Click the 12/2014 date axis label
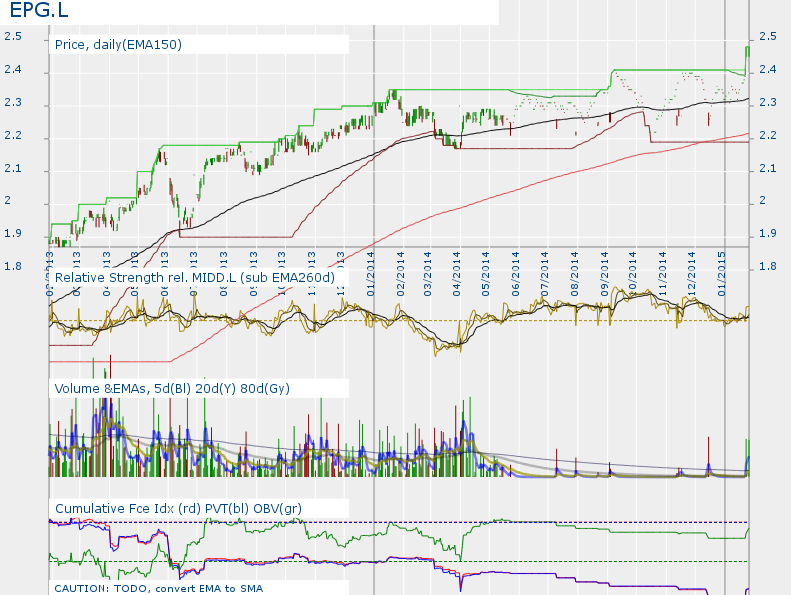 click(x=692, y=274)
